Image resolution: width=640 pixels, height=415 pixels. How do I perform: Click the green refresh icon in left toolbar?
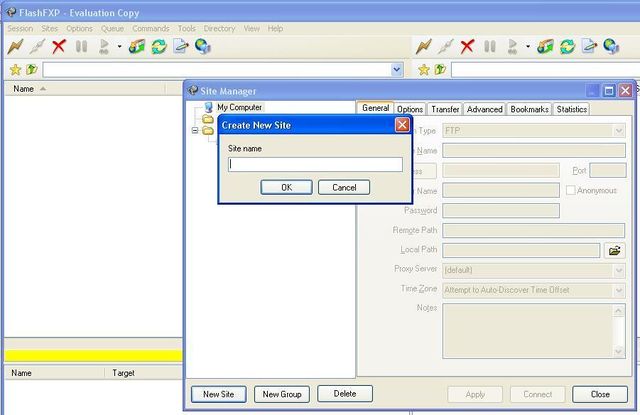(159, 46)
